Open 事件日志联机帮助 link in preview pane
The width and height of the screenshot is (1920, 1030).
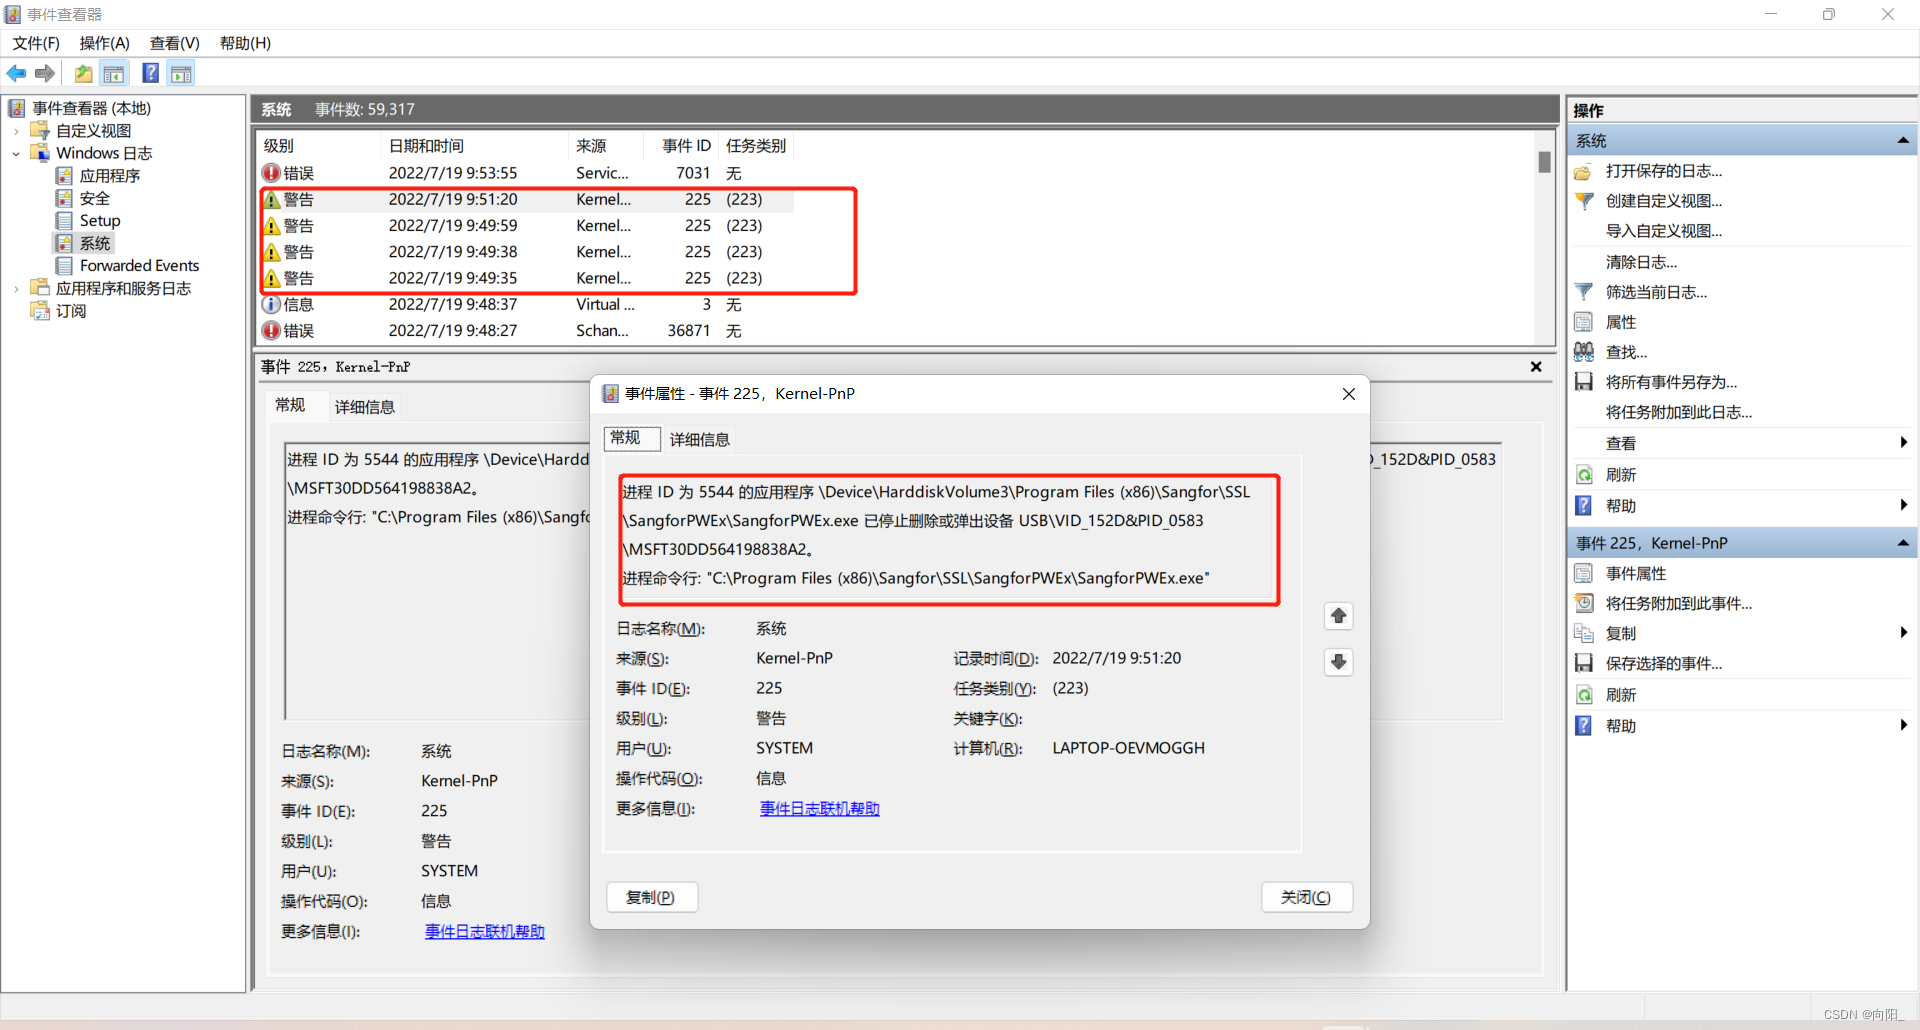point(485,932)
